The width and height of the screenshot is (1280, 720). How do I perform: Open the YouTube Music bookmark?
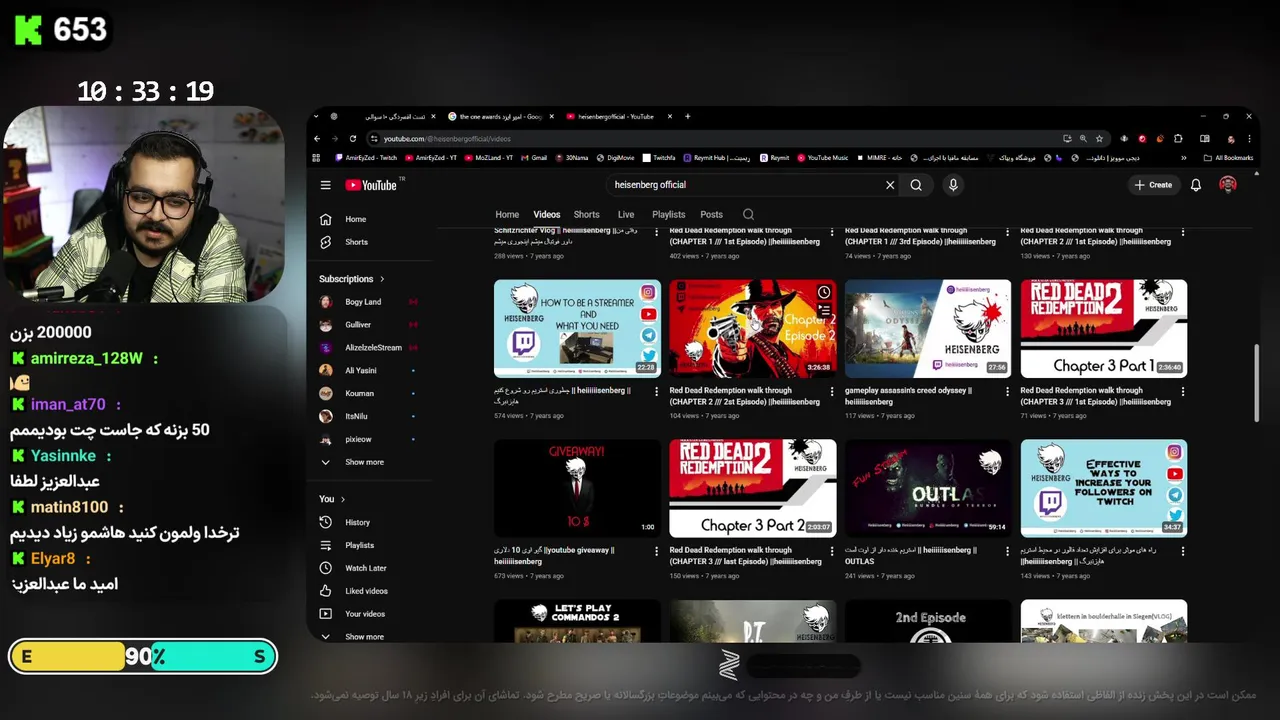822,158
